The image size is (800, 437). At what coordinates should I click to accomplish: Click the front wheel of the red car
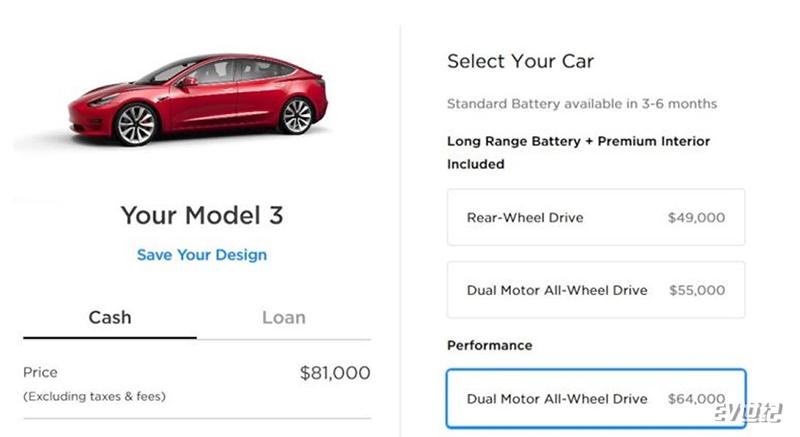(x=136, y=125)
